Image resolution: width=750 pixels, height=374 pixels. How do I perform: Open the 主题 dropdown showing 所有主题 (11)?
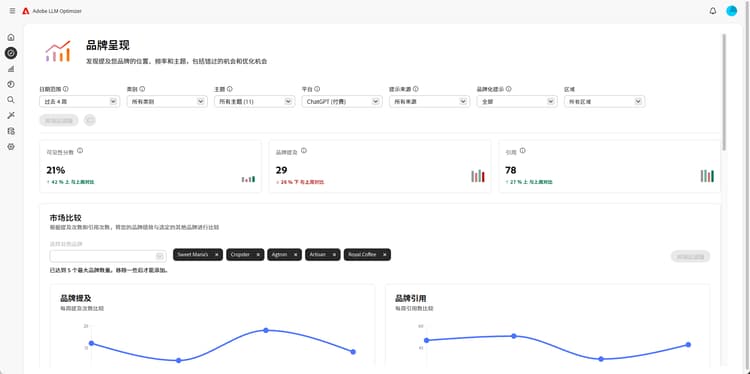pyautogui.click(x=254, y=101)
